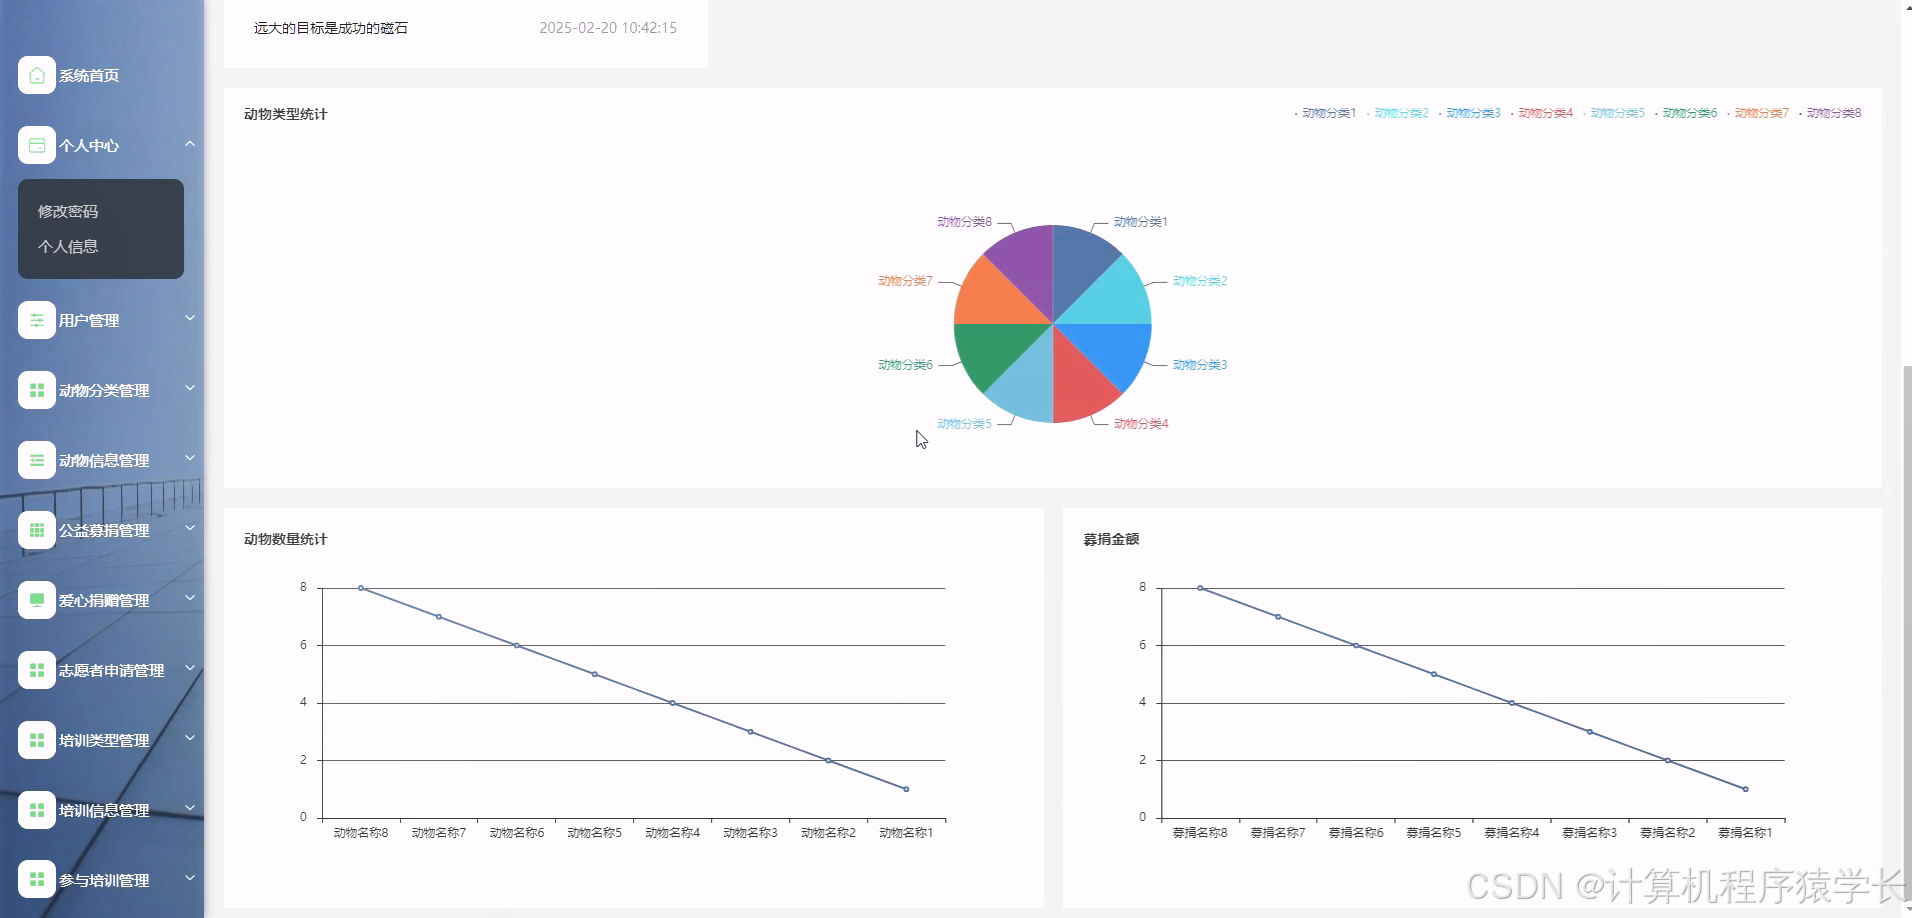Expand the 用户管理 chevron
The width and height of the screenshot is (1912, 918).
[190, 318]
